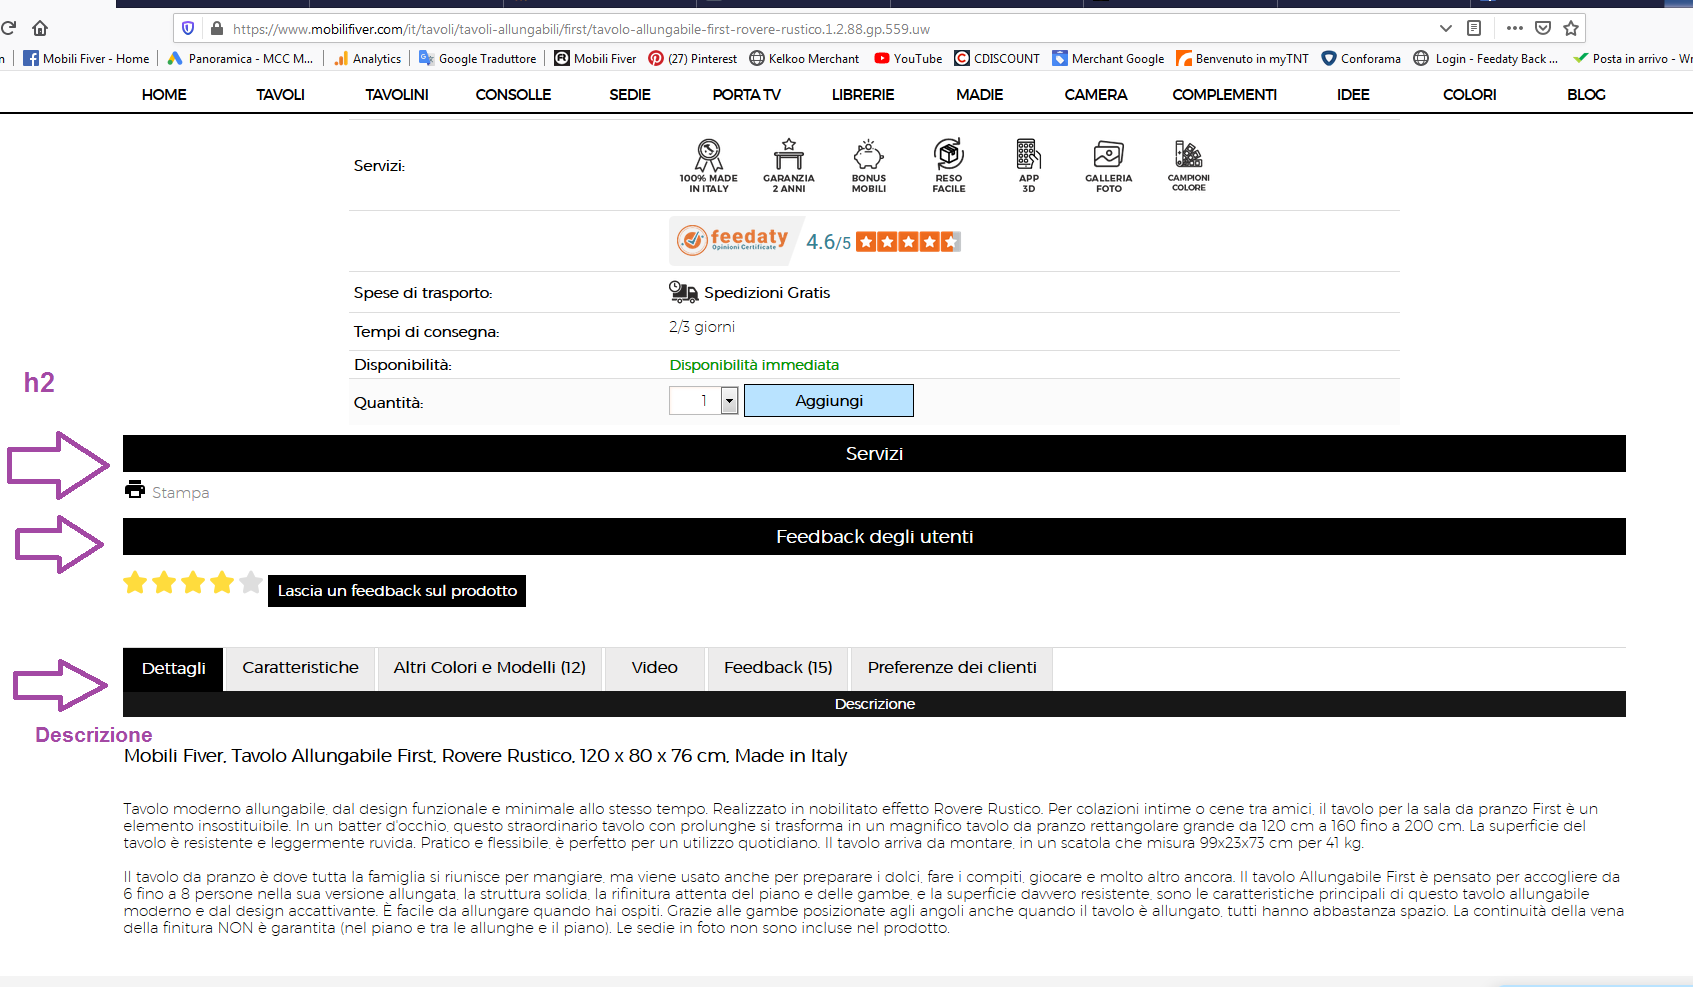Open the page actions three-dots menu
1693x987 pixels.
click(x=1515, y=28)
